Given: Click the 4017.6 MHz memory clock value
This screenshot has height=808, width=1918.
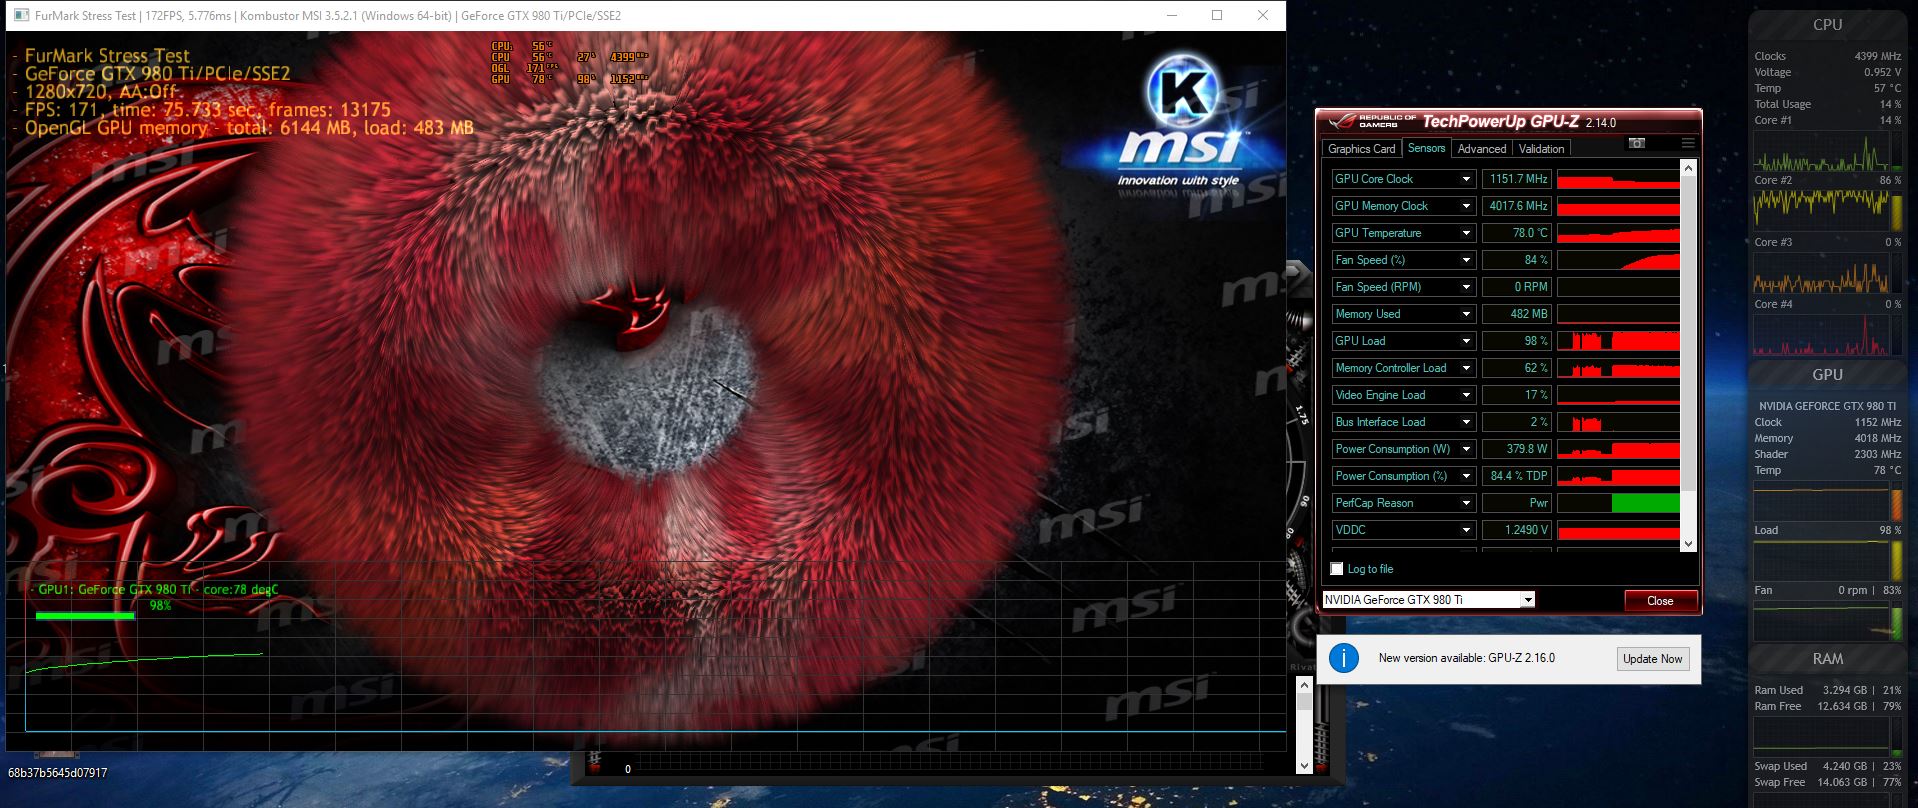Looking at the screenshot, I should pyautogui.click(x=1517, y=206).
